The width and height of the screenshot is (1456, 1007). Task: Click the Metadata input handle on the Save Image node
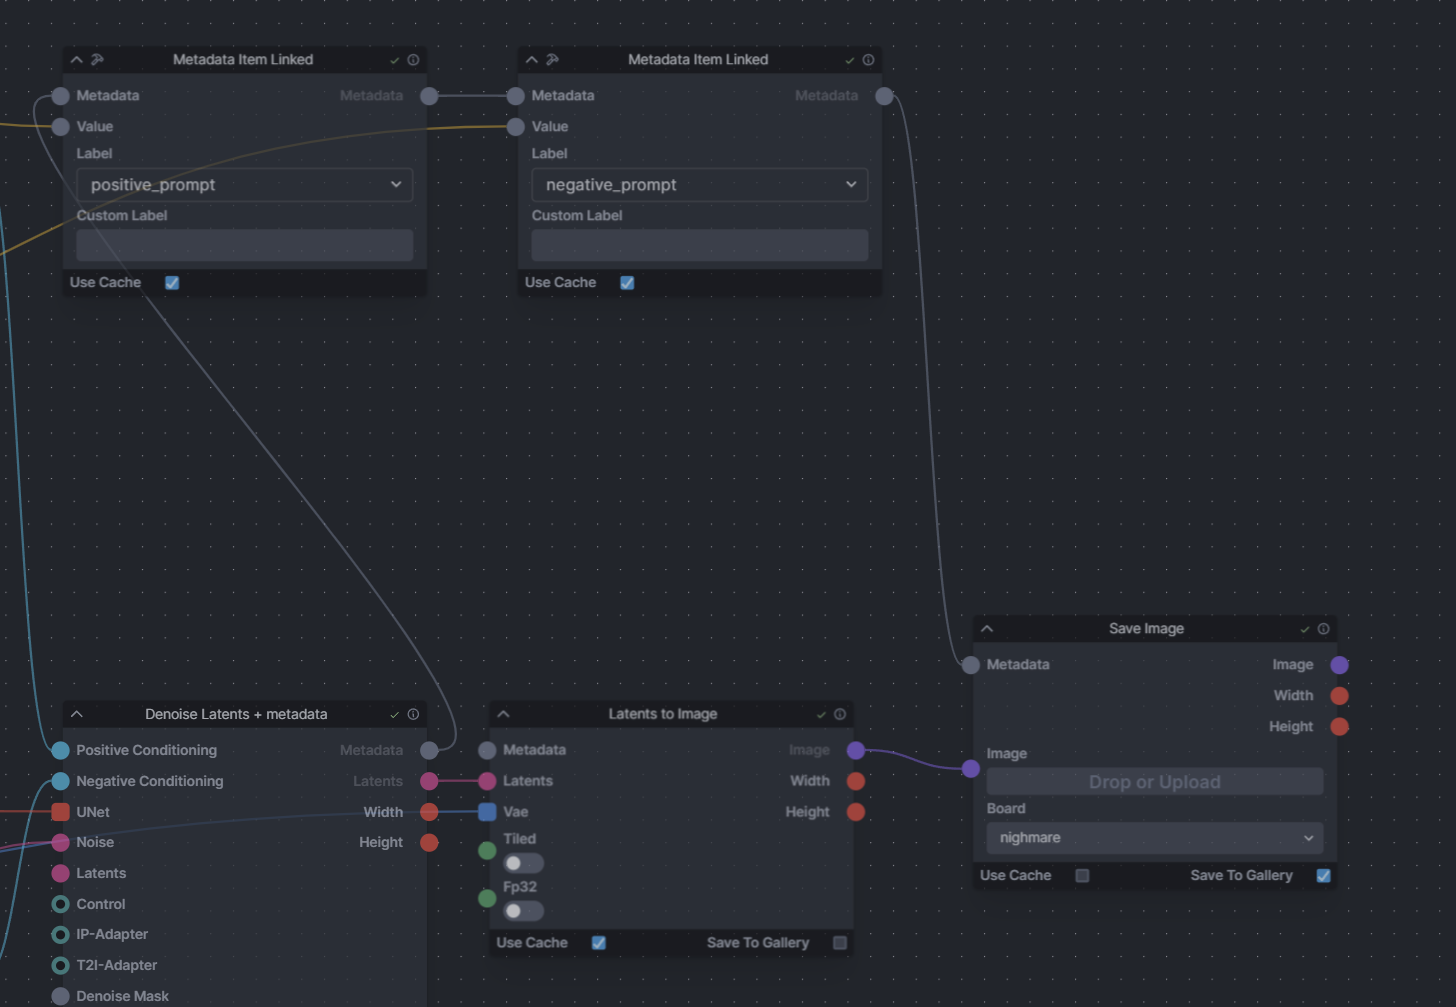(x=971, y=665)
